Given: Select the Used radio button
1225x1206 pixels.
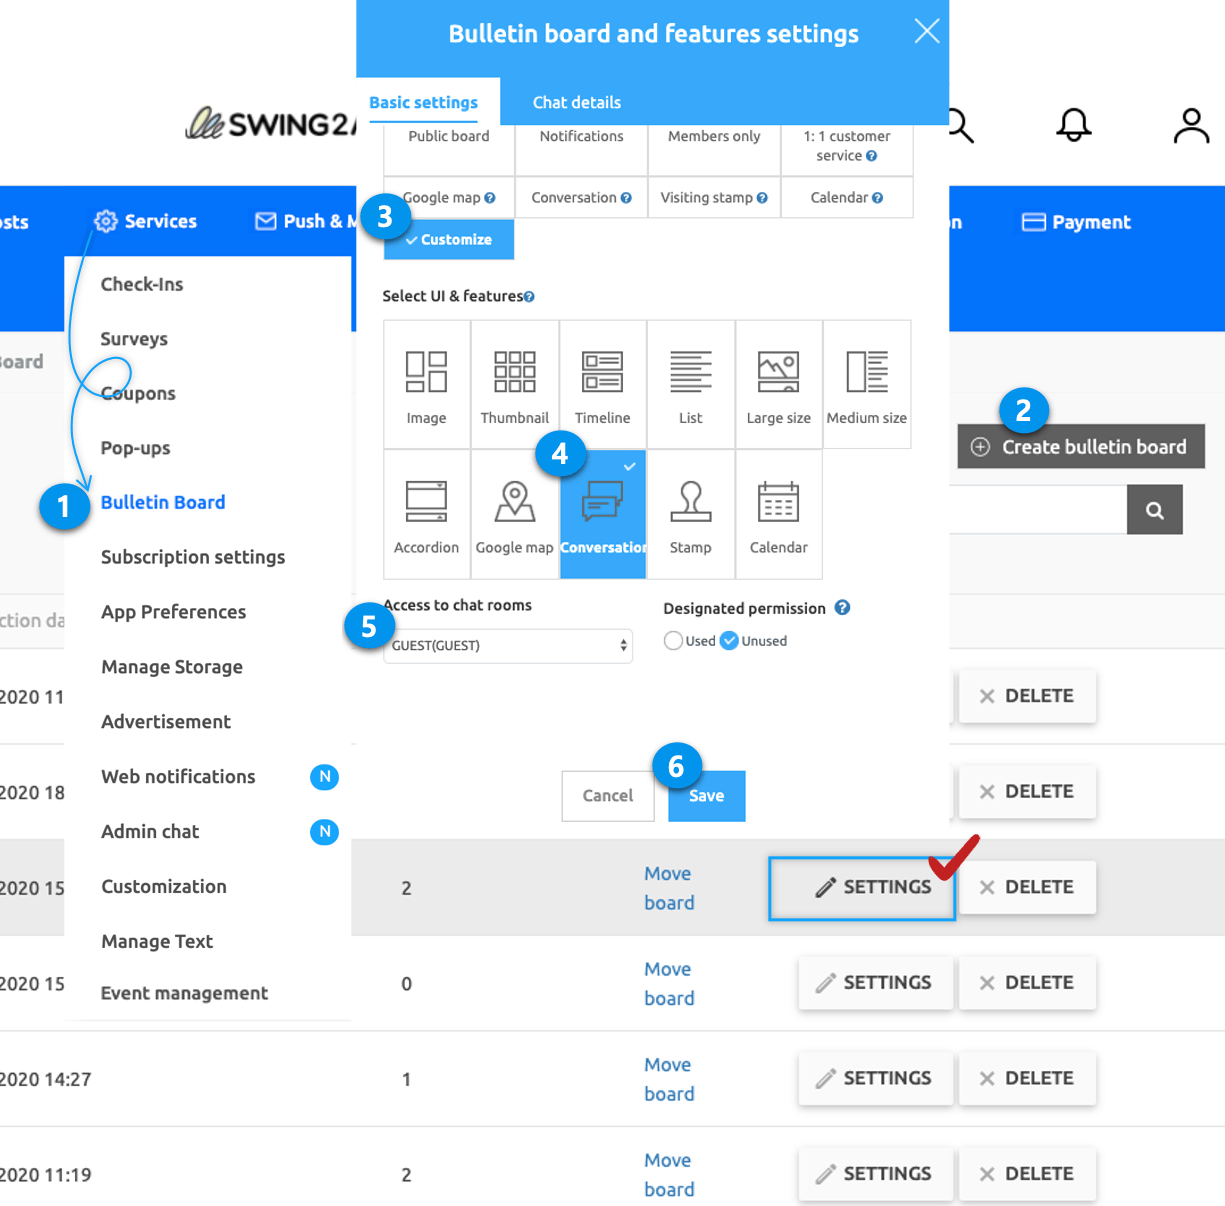Looking at the screenshot, I should [674, 641].
